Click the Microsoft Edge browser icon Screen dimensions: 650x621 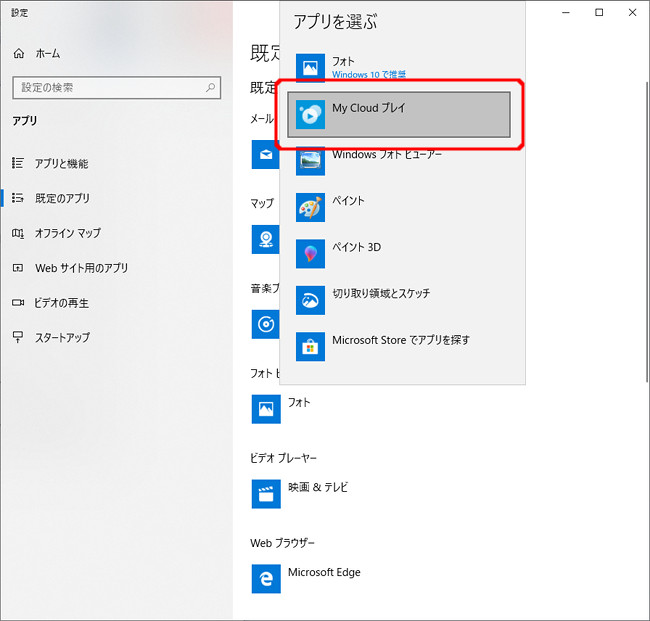coord(266,578)
